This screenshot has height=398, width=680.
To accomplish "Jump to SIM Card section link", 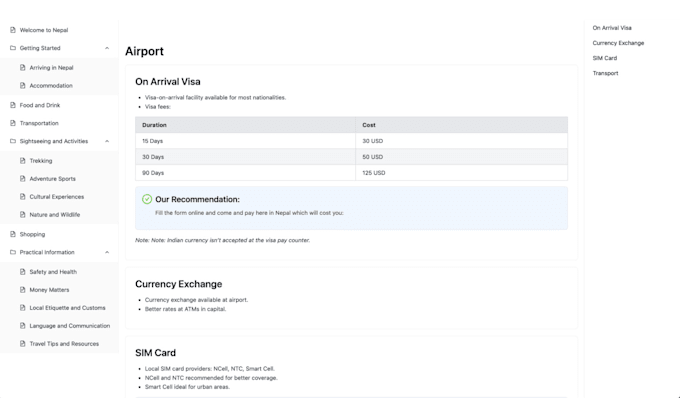I will [x=605, y=58].
